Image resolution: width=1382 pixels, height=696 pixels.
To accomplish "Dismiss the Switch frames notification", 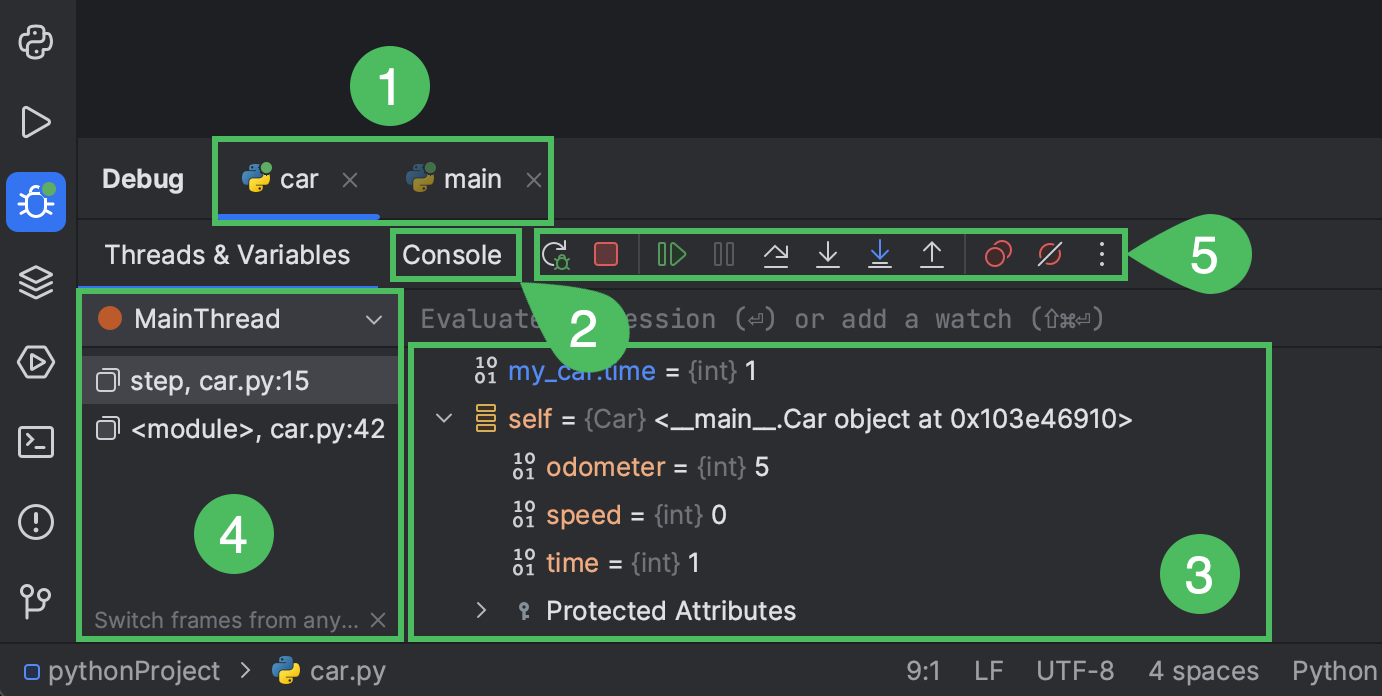I will point(377,619).
